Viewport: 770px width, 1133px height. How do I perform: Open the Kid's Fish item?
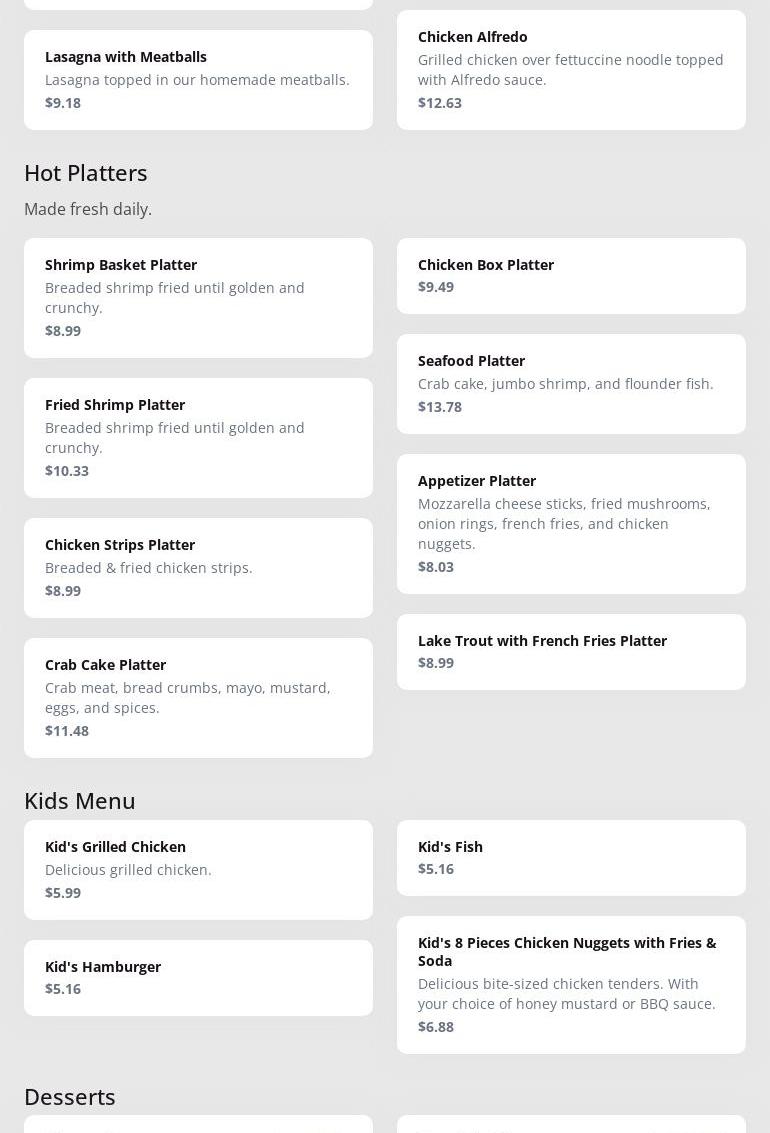coord(571,857)
